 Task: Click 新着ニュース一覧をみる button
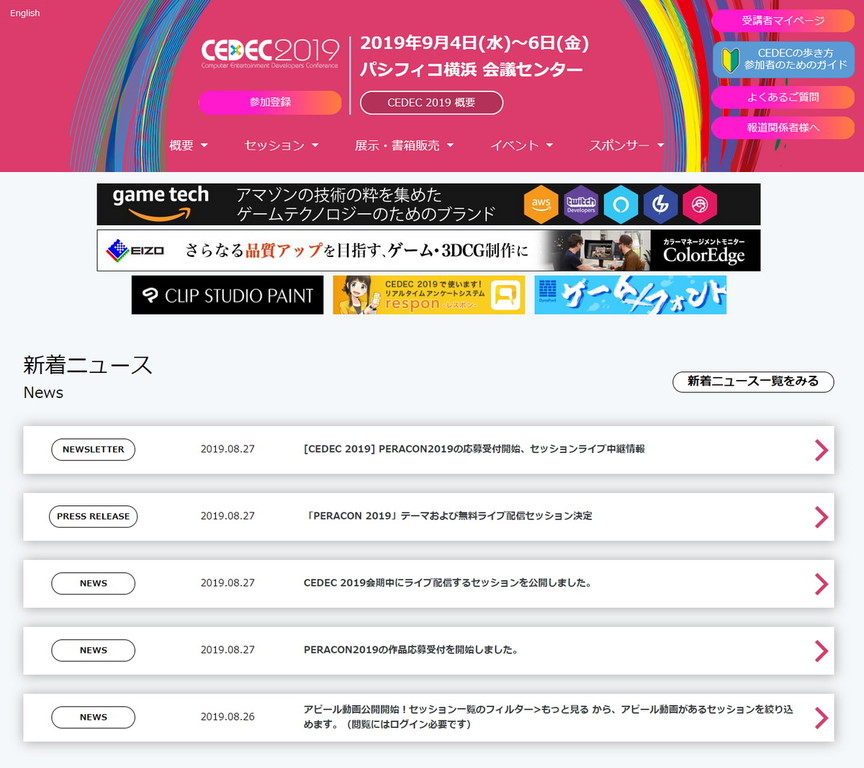pos(753,381)
